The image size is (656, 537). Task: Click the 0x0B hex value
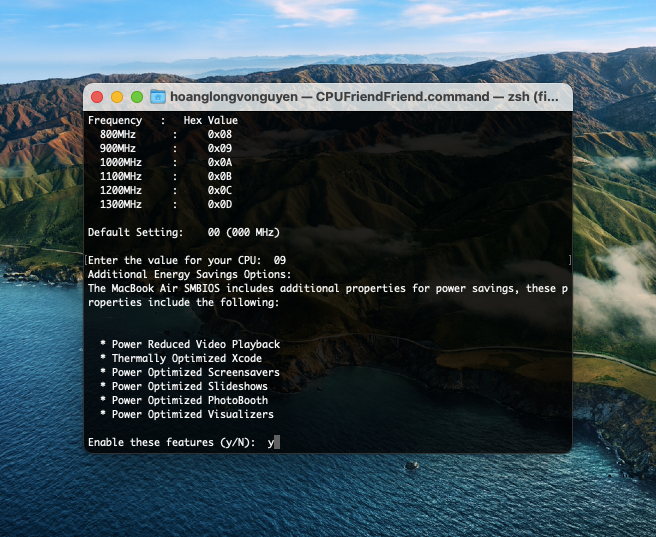pyautogui.click(x=220, y=176)
